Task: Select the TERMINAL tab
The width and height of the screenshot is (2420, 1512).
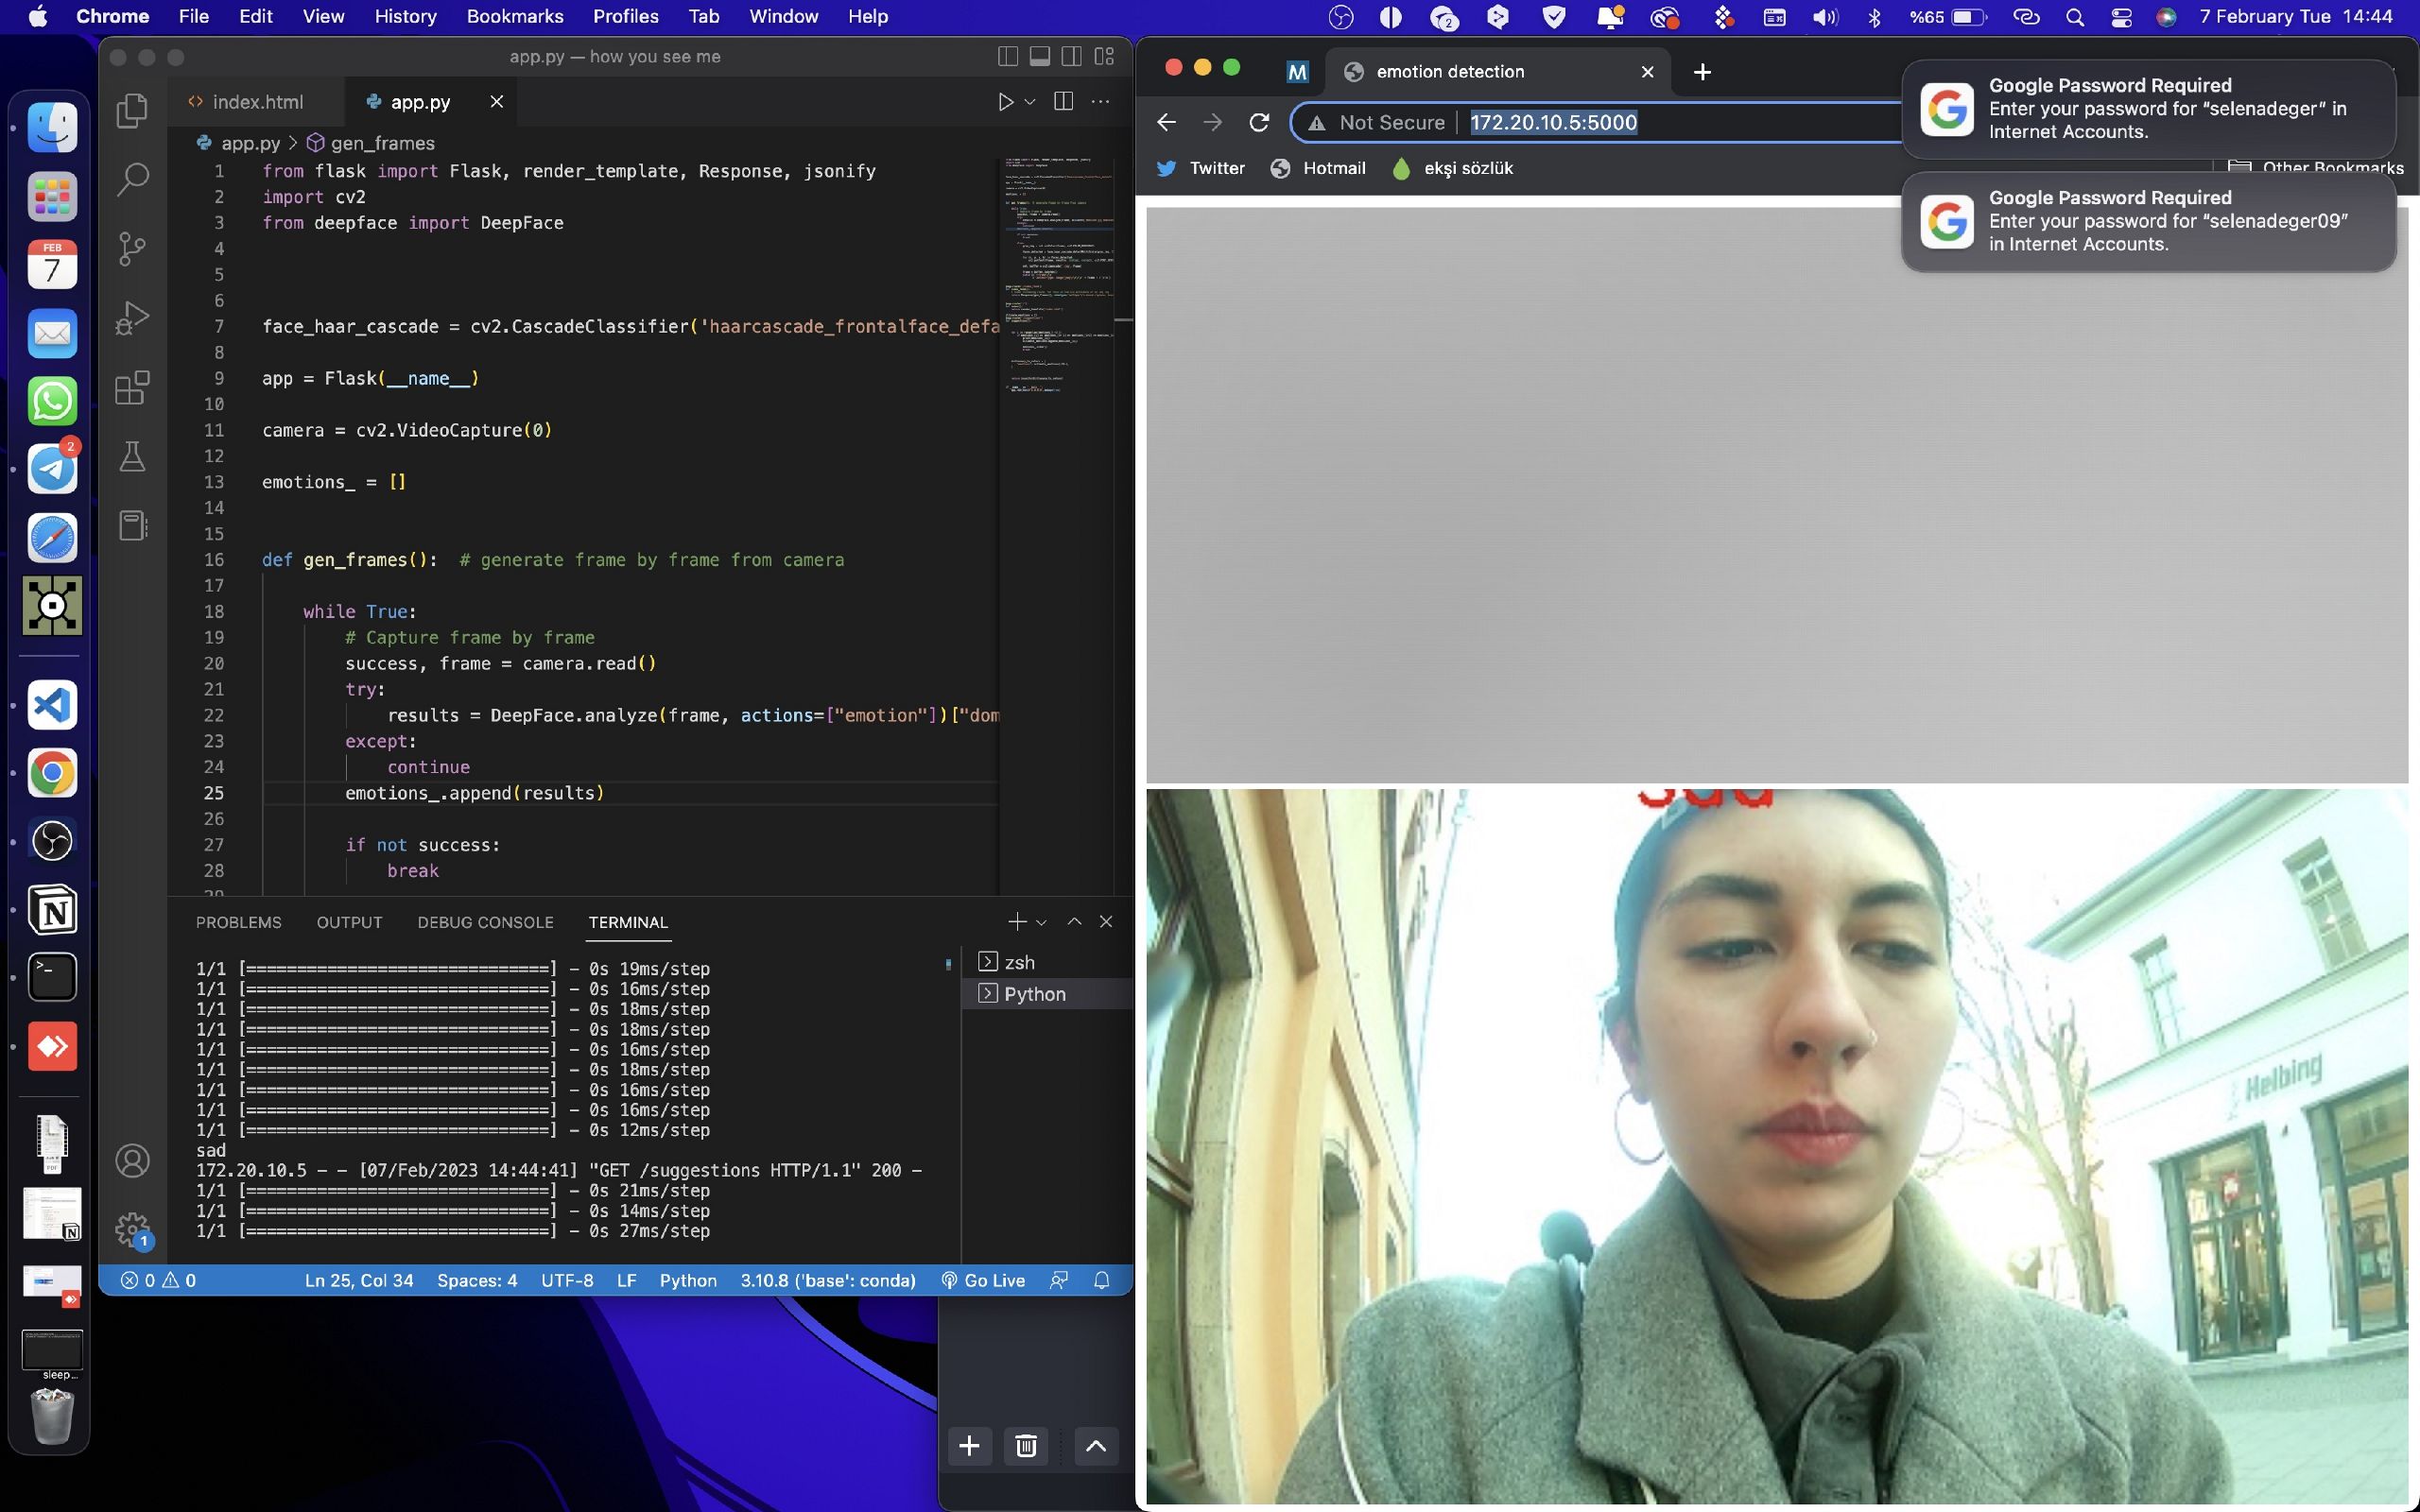Action: pos(628,922)
